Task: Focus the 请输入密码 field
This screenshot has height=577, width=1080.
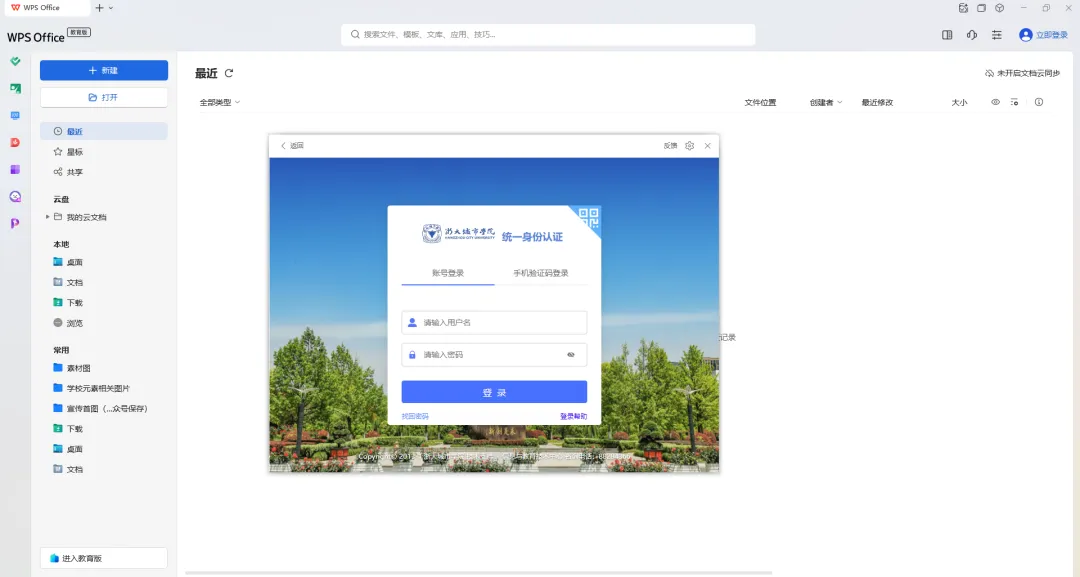Action: (x=494, y=355)
